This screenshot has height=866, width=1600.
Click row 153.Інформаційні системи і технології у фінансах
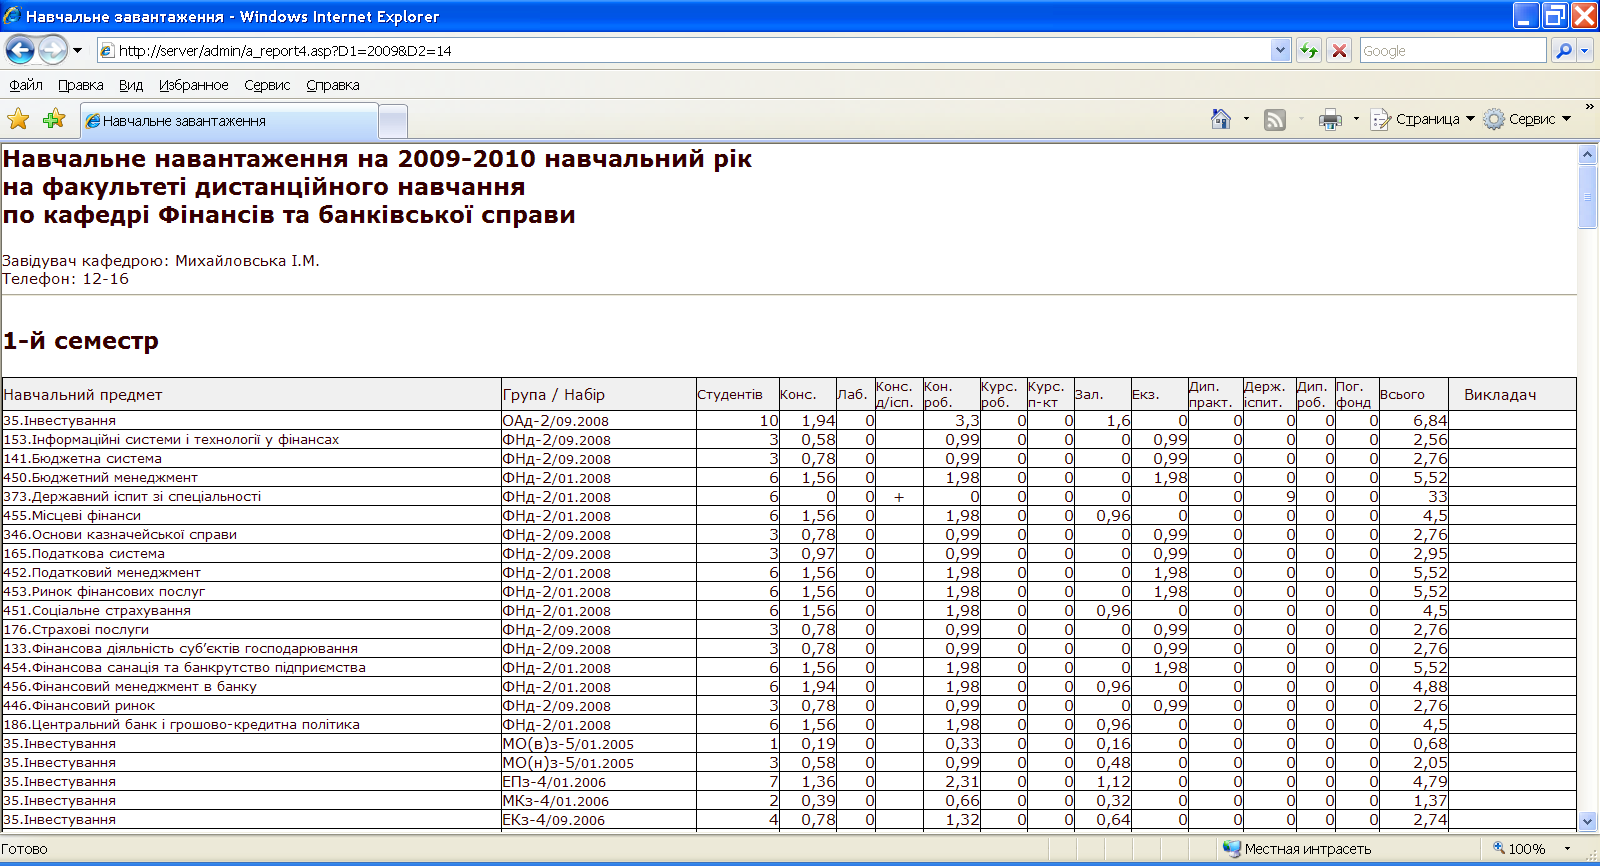789,439
